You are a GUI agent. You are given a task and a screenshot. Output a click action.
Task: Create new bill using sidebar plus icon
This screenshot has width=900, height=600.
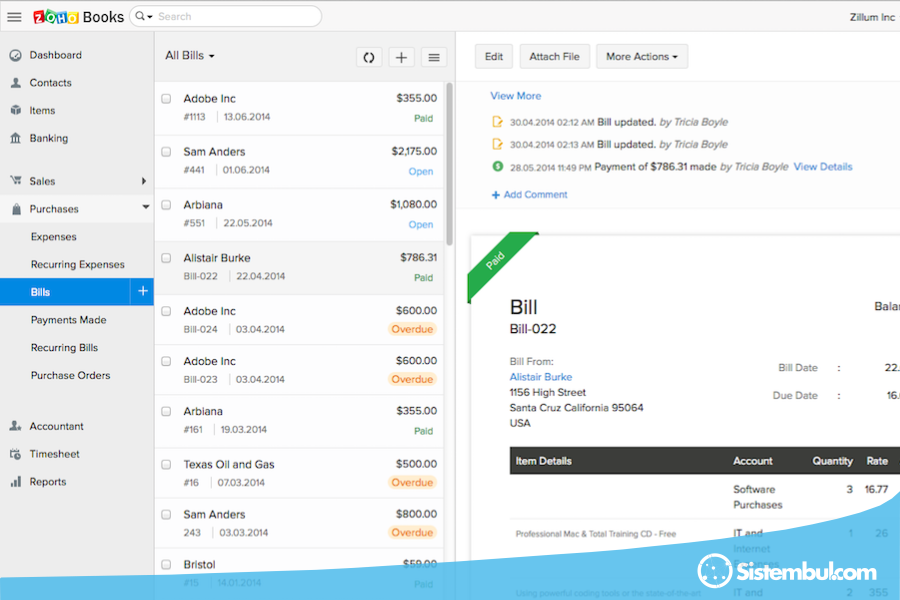pyautogui.click(x=142, y=292)
